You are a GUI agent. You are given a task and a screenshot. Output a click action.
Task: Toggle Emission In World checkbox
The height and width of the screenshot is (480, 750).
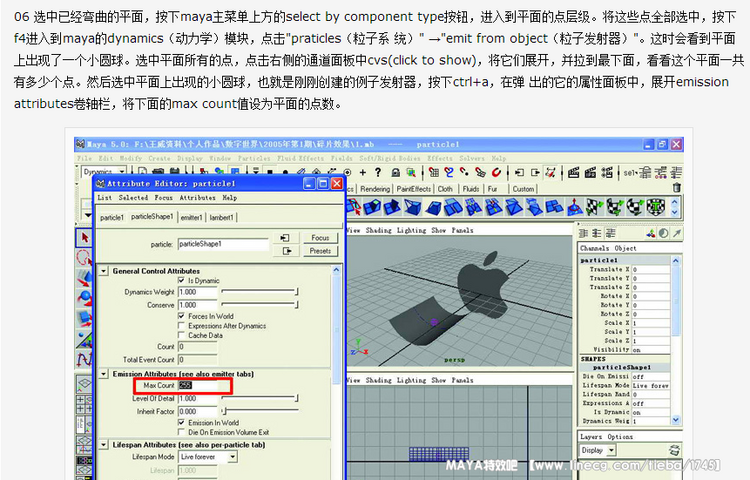pyautogui.click(x=181, y=423)
